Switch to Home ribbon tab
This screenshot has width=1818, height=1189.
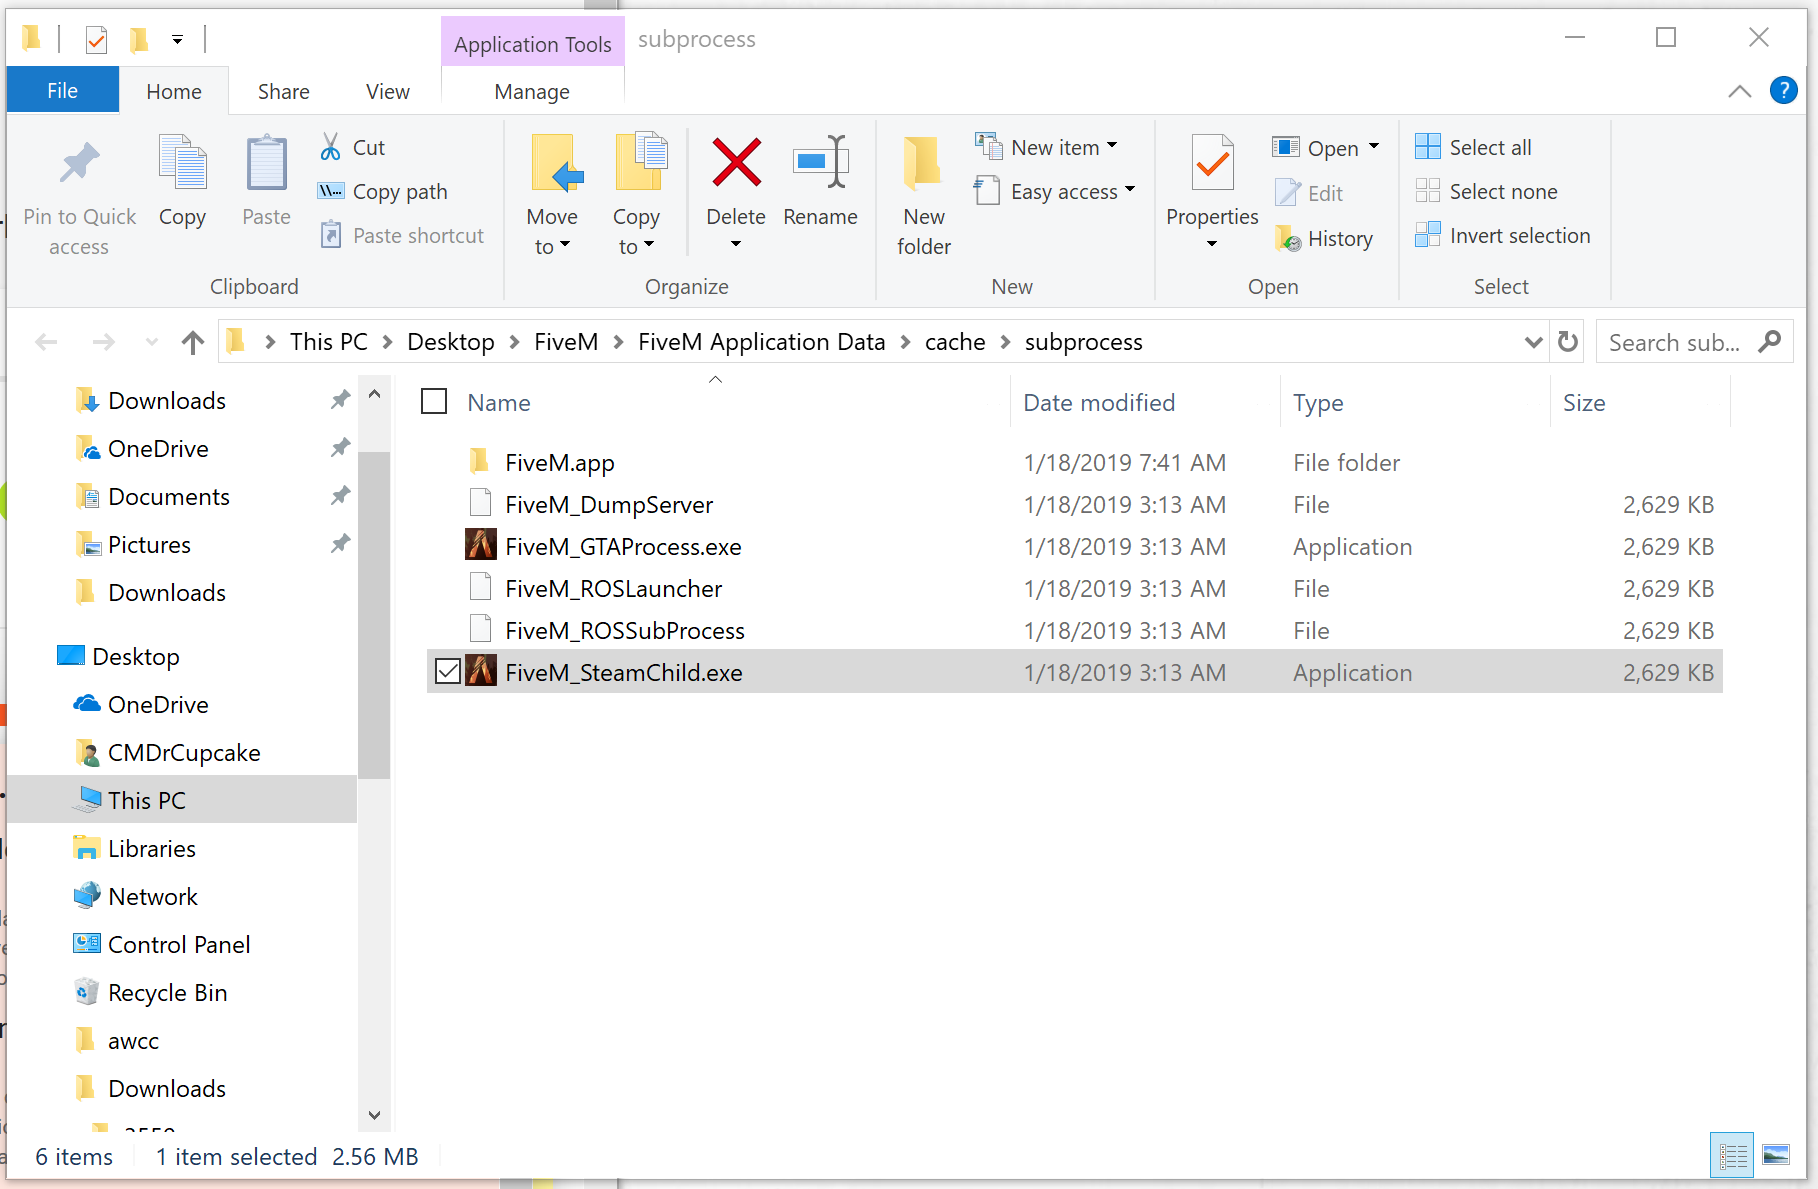point(174,92)
